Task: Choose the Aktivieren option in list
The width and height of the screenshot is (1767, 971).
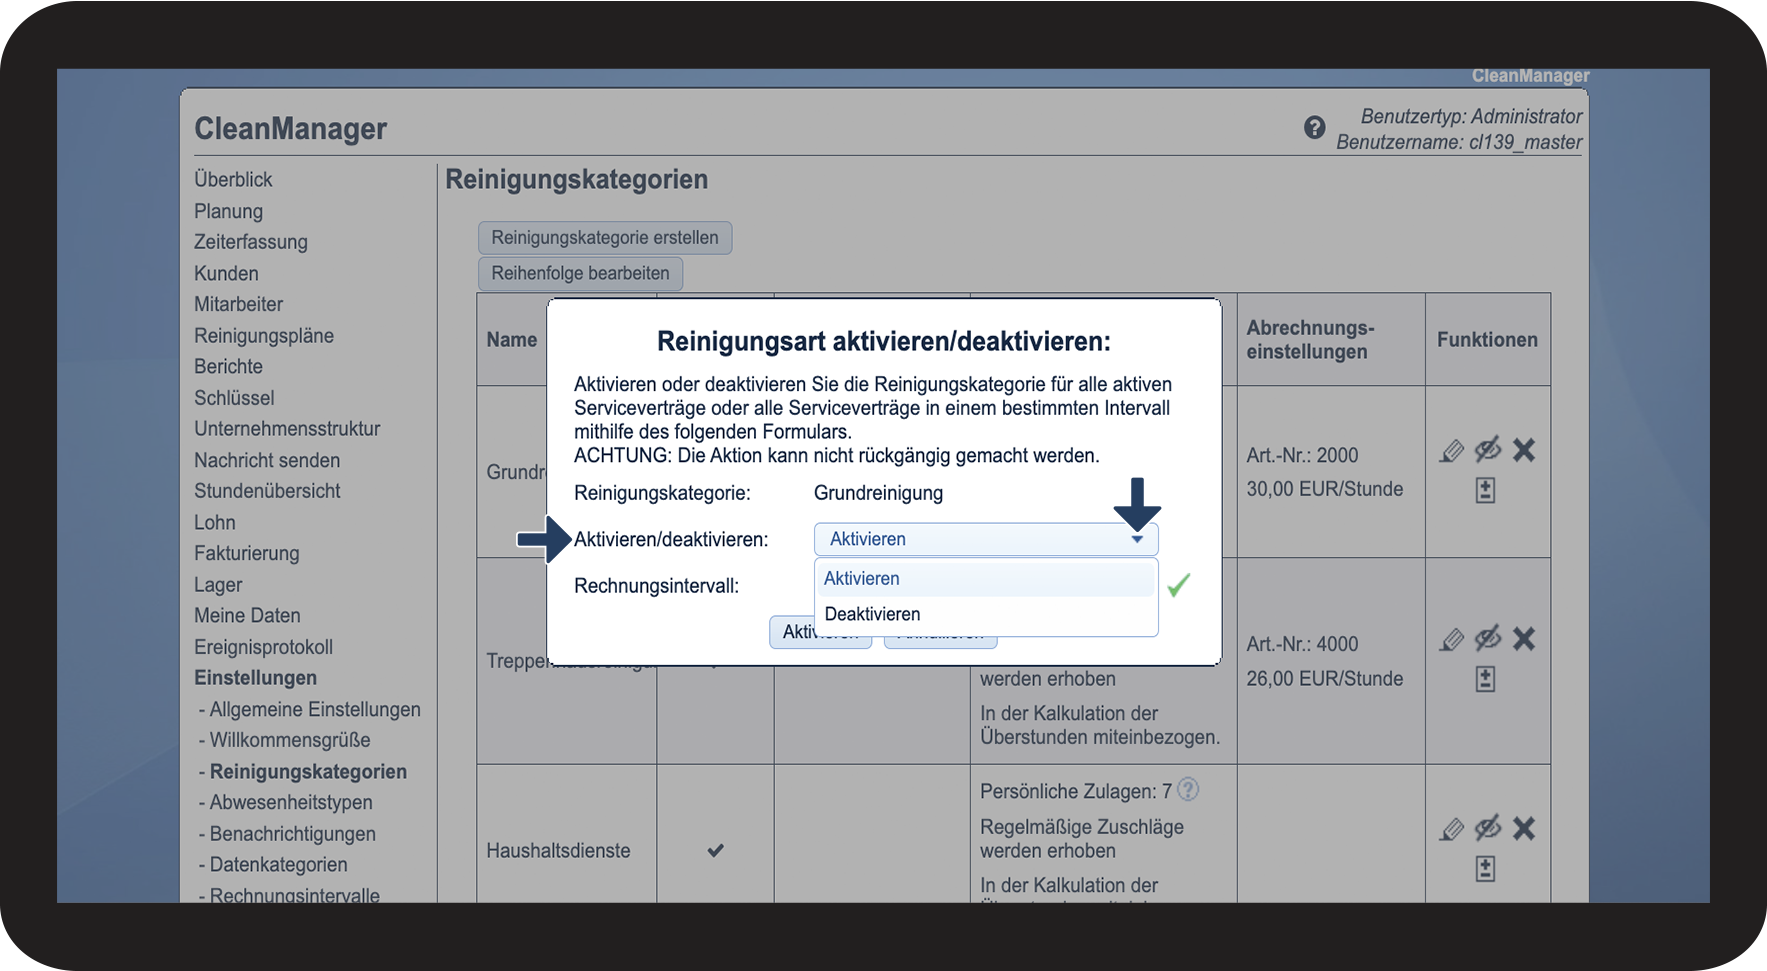Action: (986, 579)
